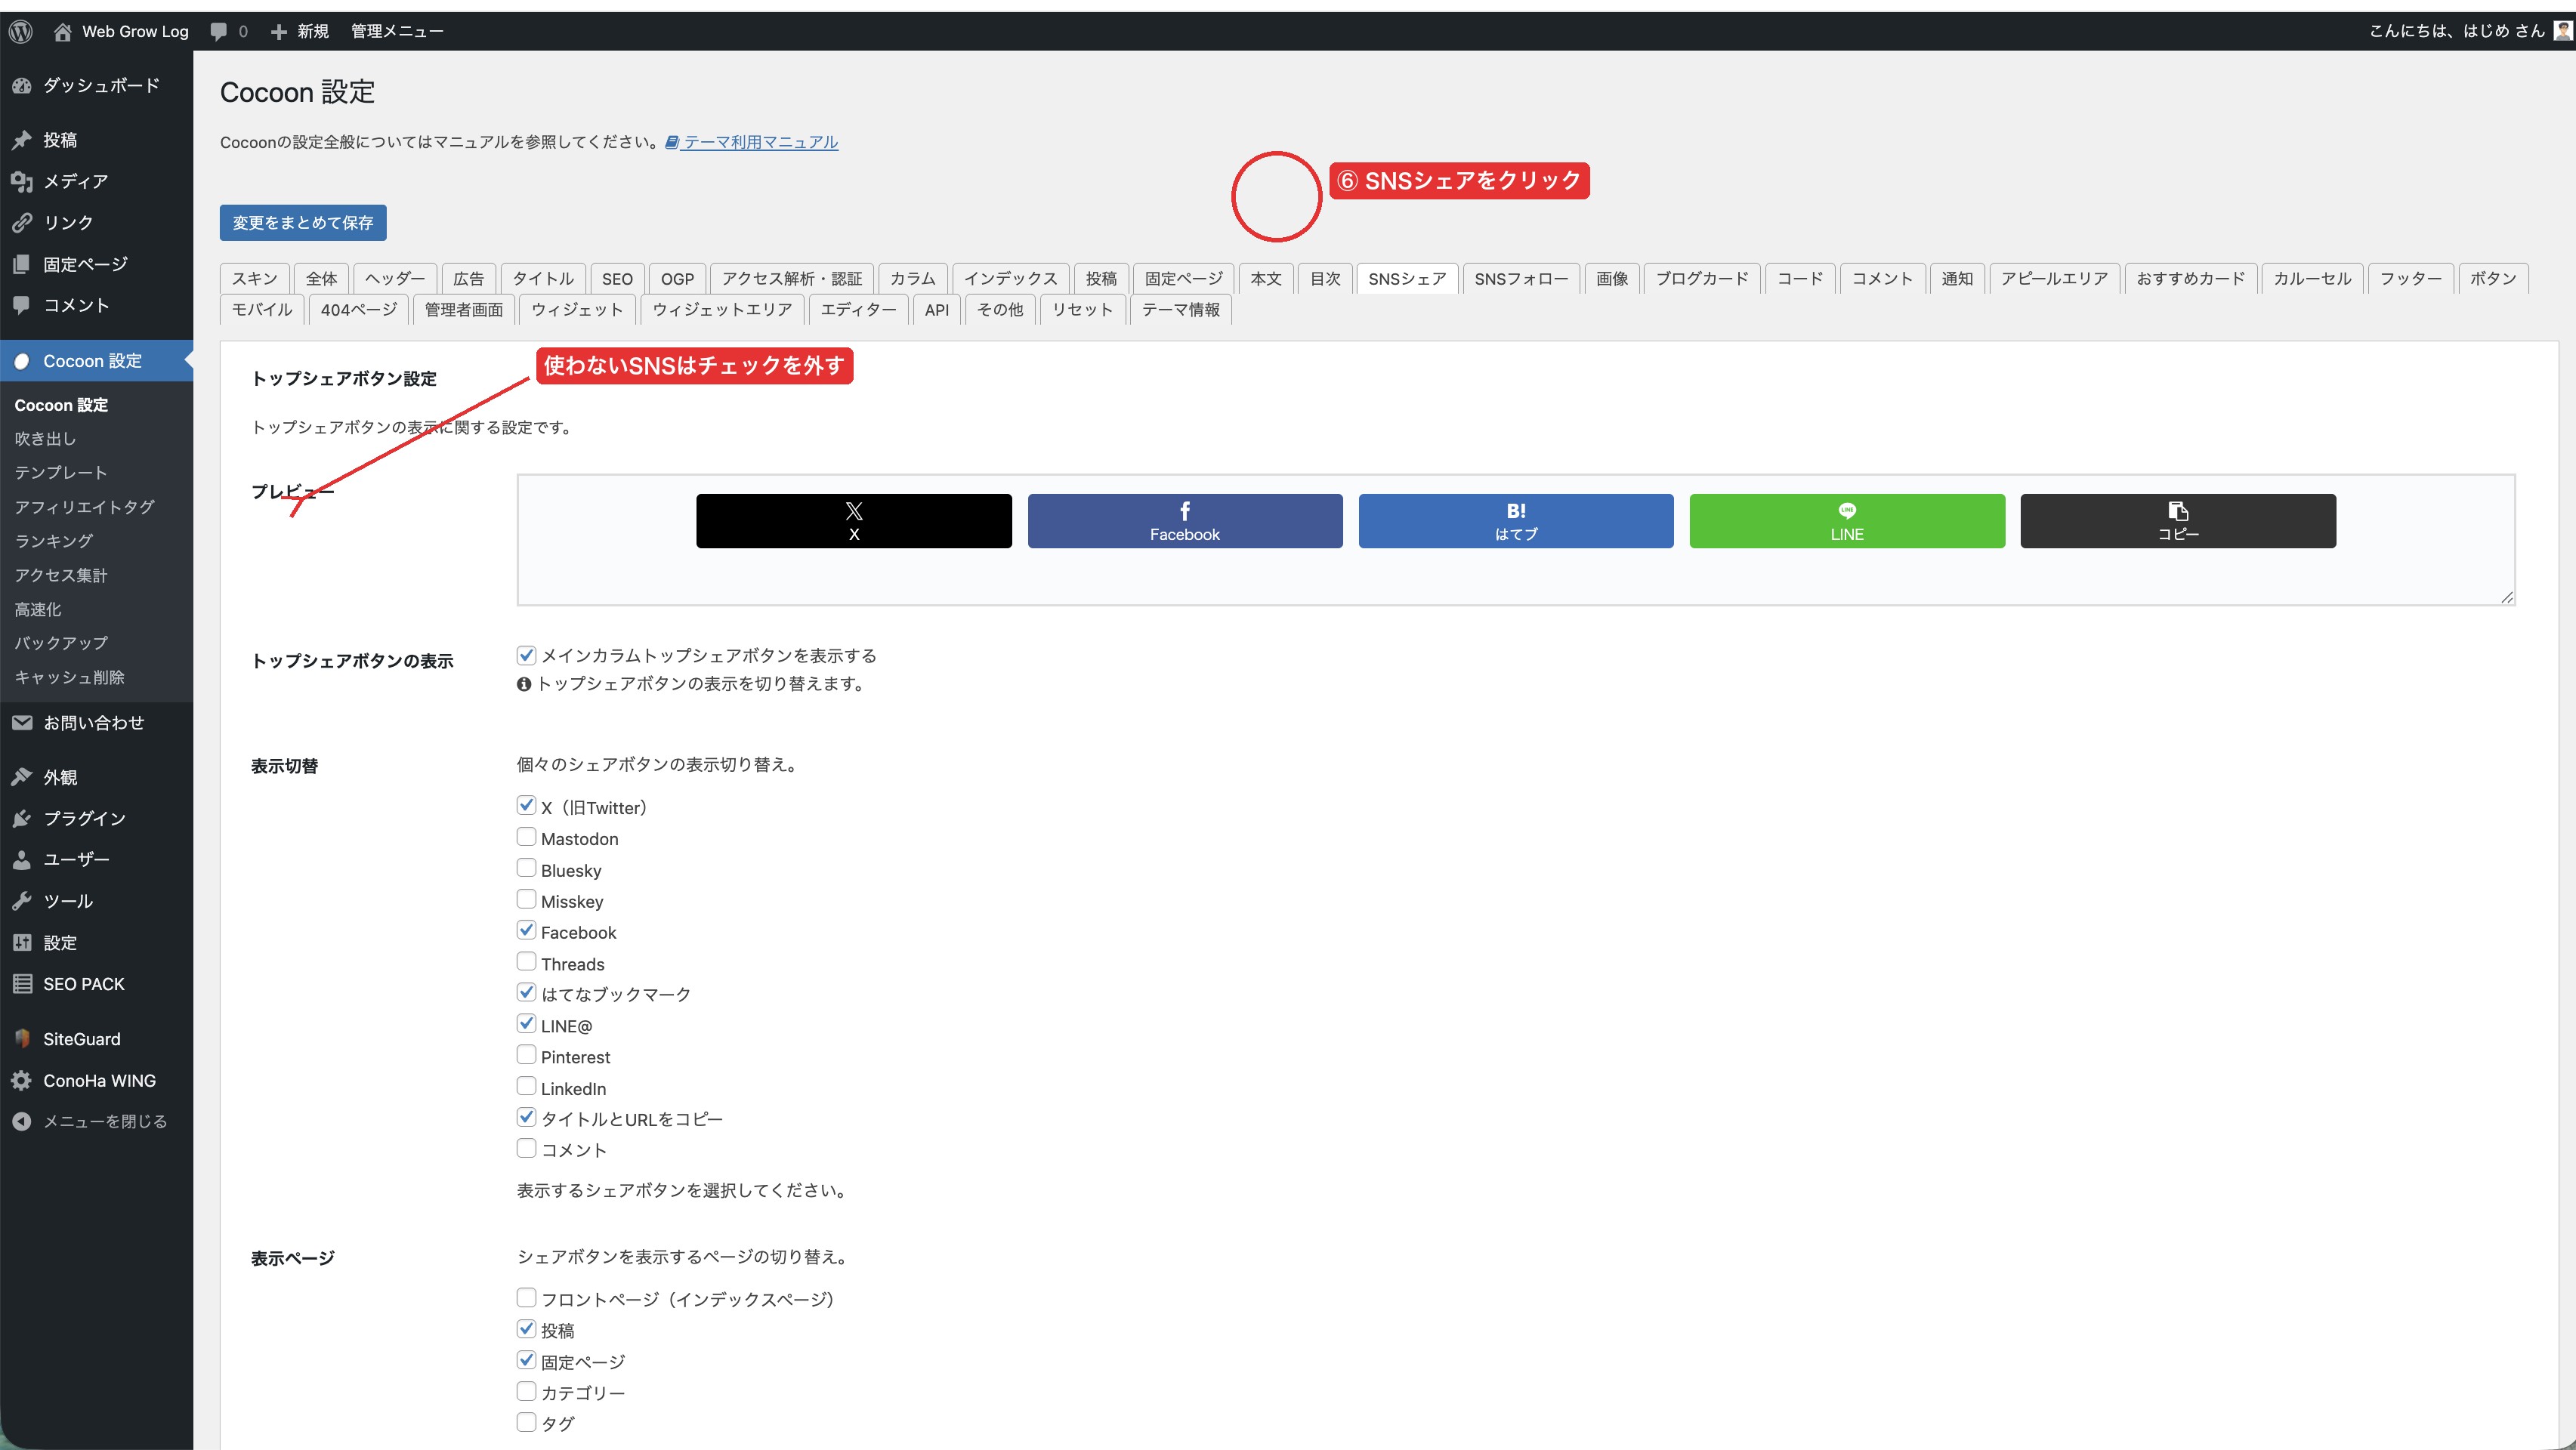Open 投稿 from the sidebar menu
Viewport: 2576px width, 1450px height.
(x=96, y=140)
